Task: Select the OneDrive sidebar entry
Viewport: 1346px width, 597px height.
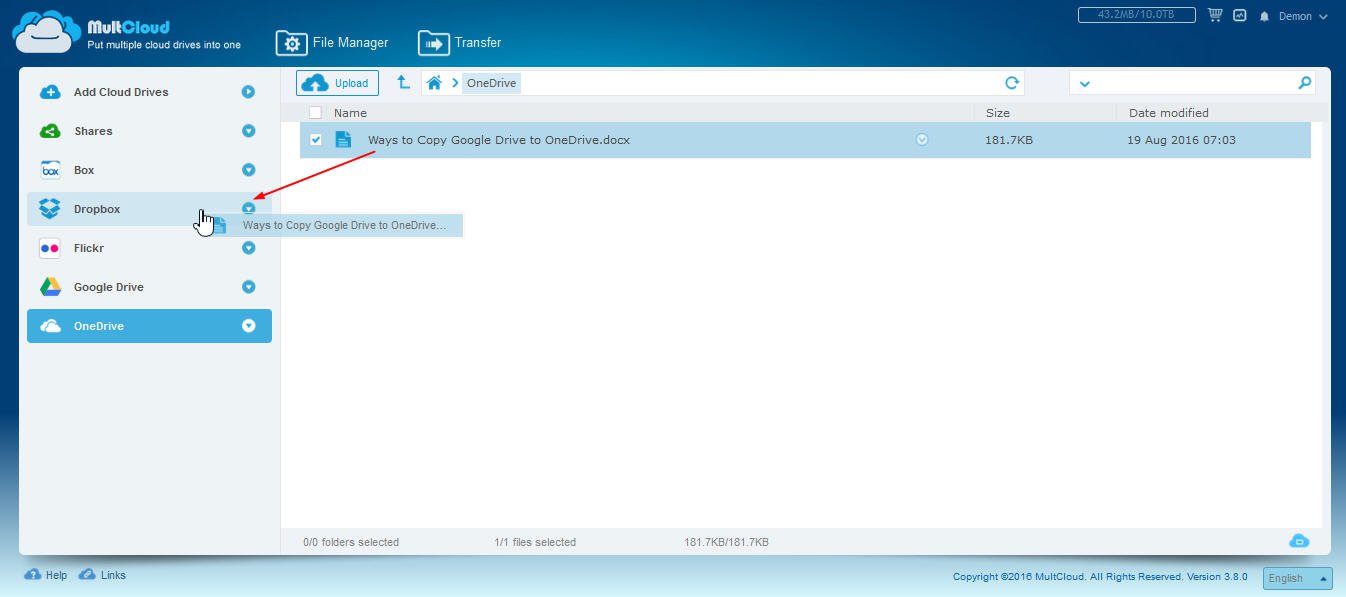Action: tap(149, 326)
